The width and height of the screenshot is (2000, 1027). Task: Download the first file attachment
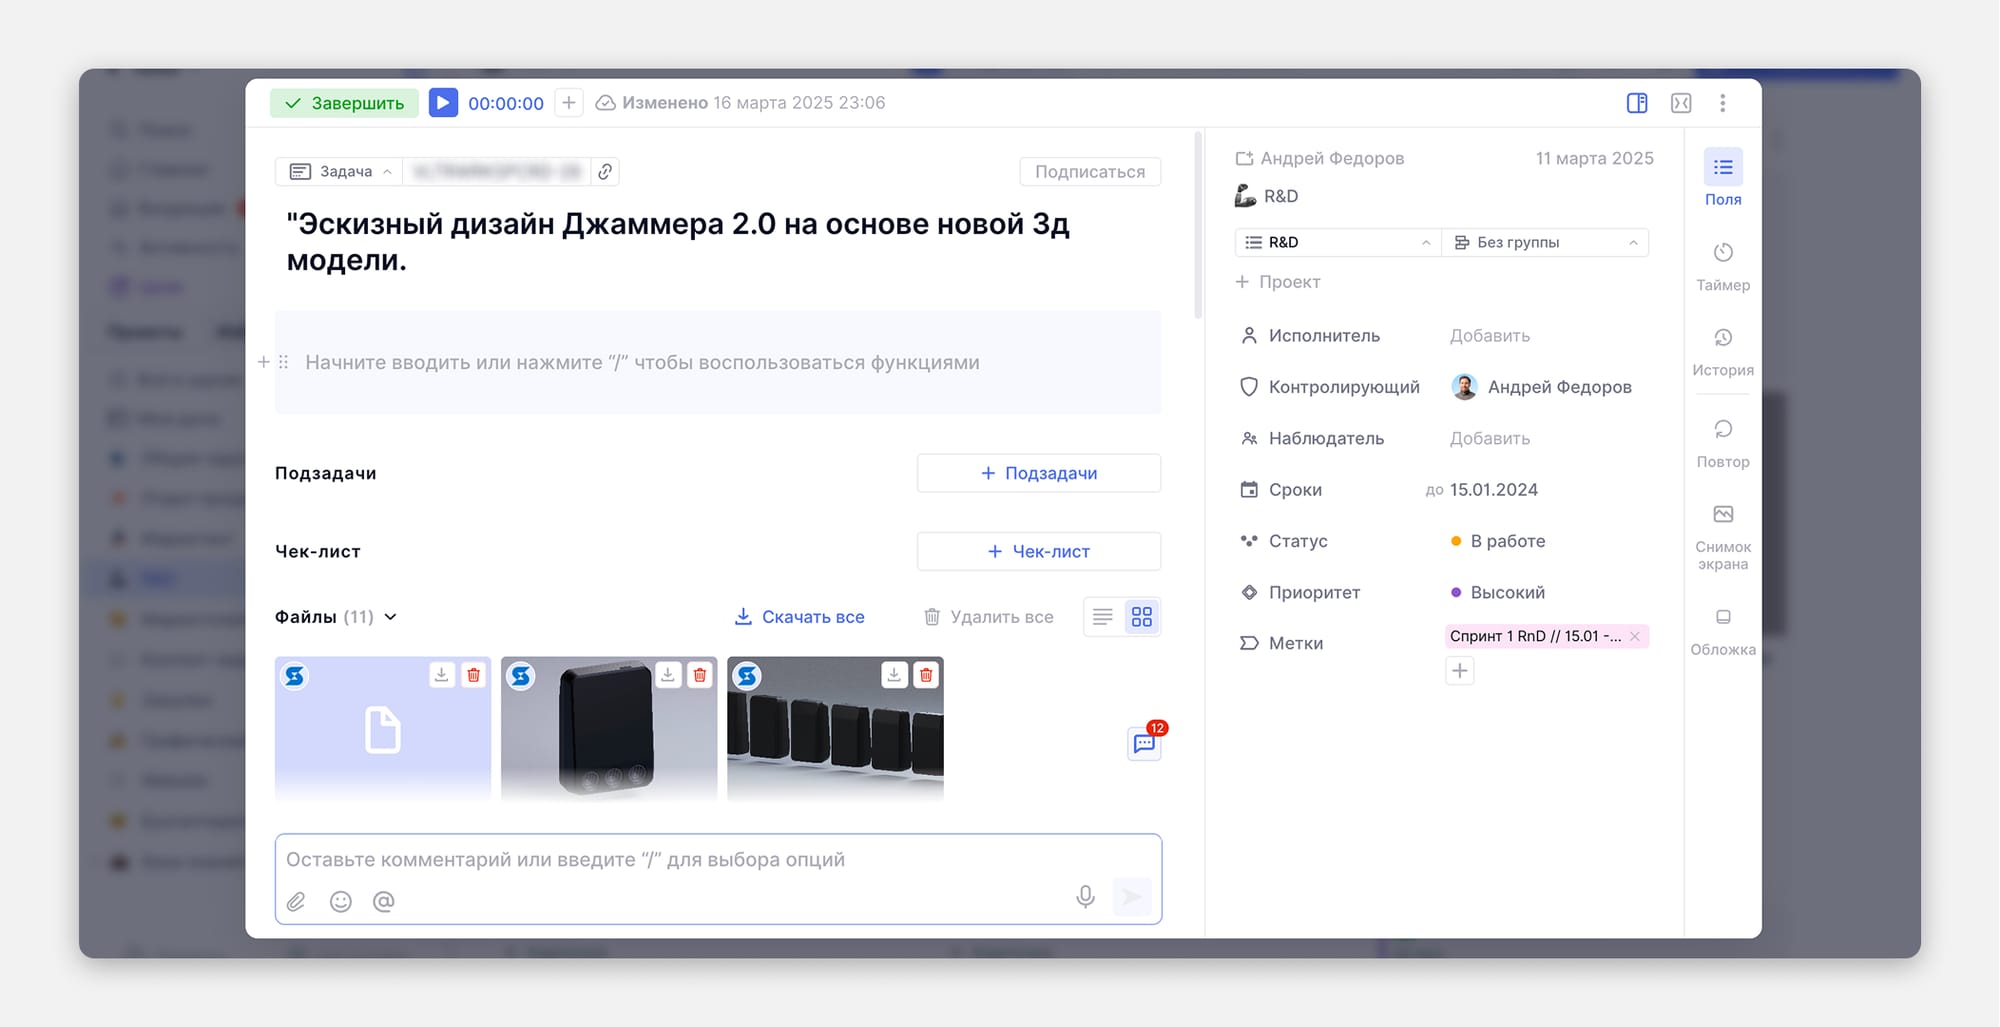(x=441, y=675)
